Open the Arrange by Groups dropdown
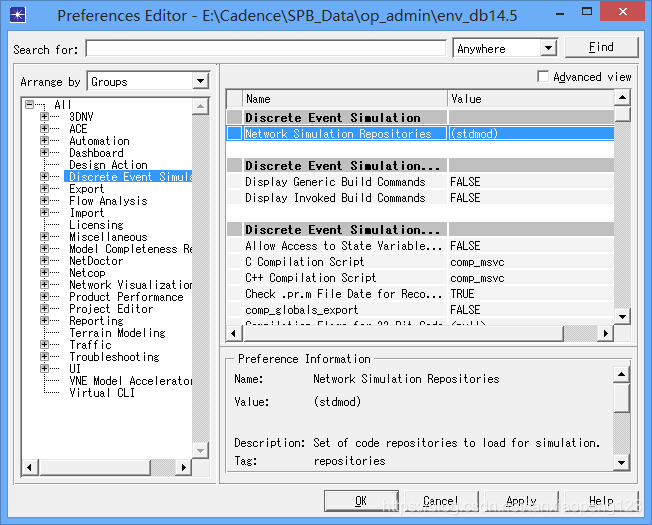Image resolution: width=652 pixels, height=525 pixels. (200, 81)
